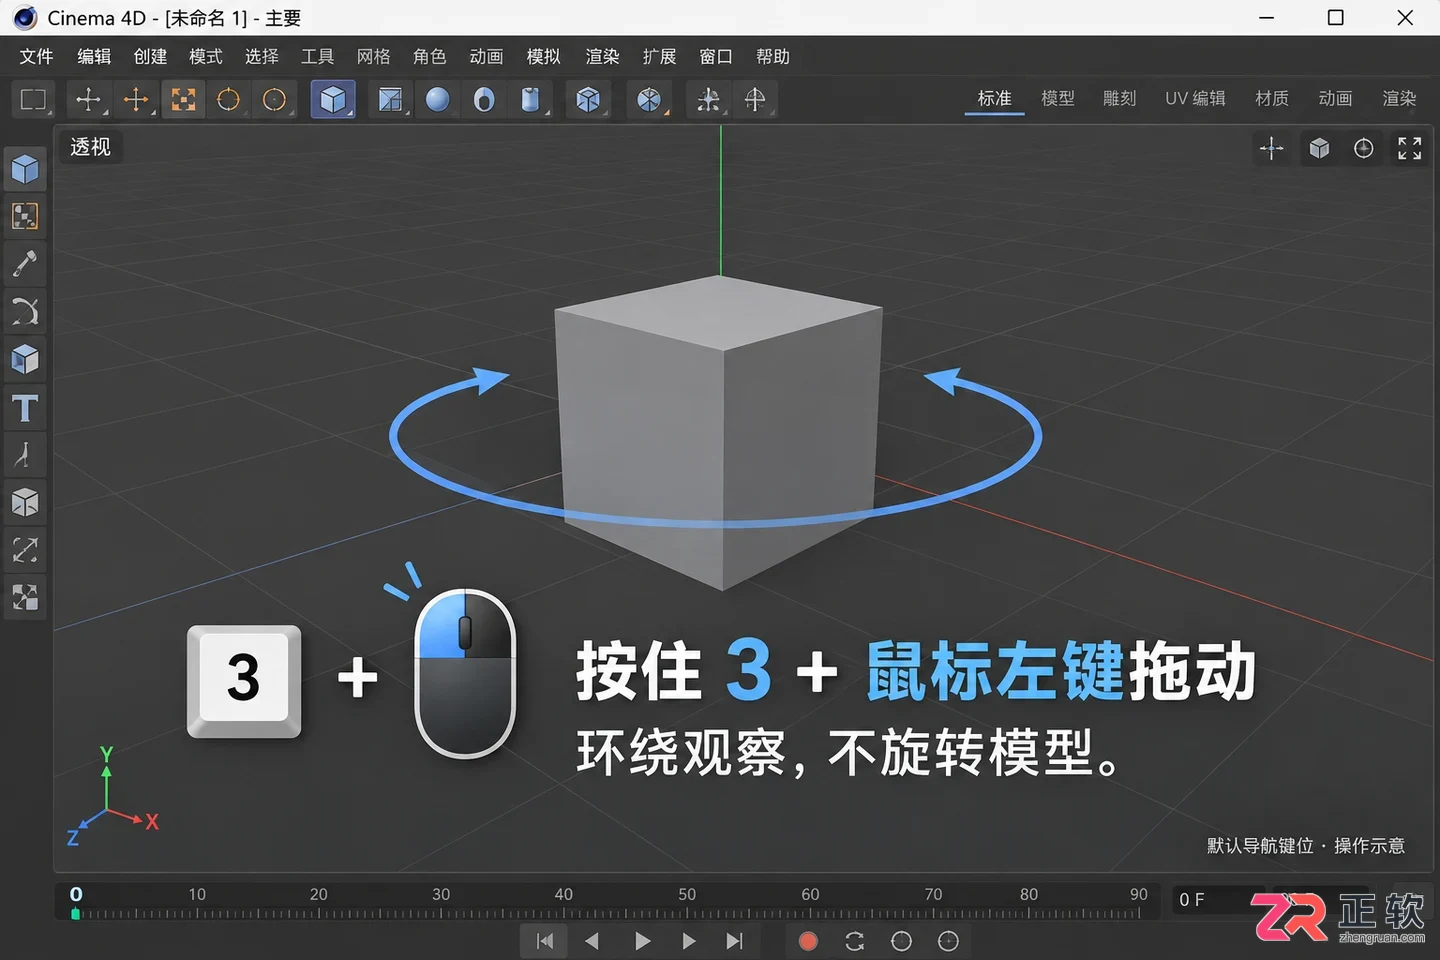The image size is (1440, 960).
Task: Add a cube primitive from the top toolbar
Action: click(333, 99)
